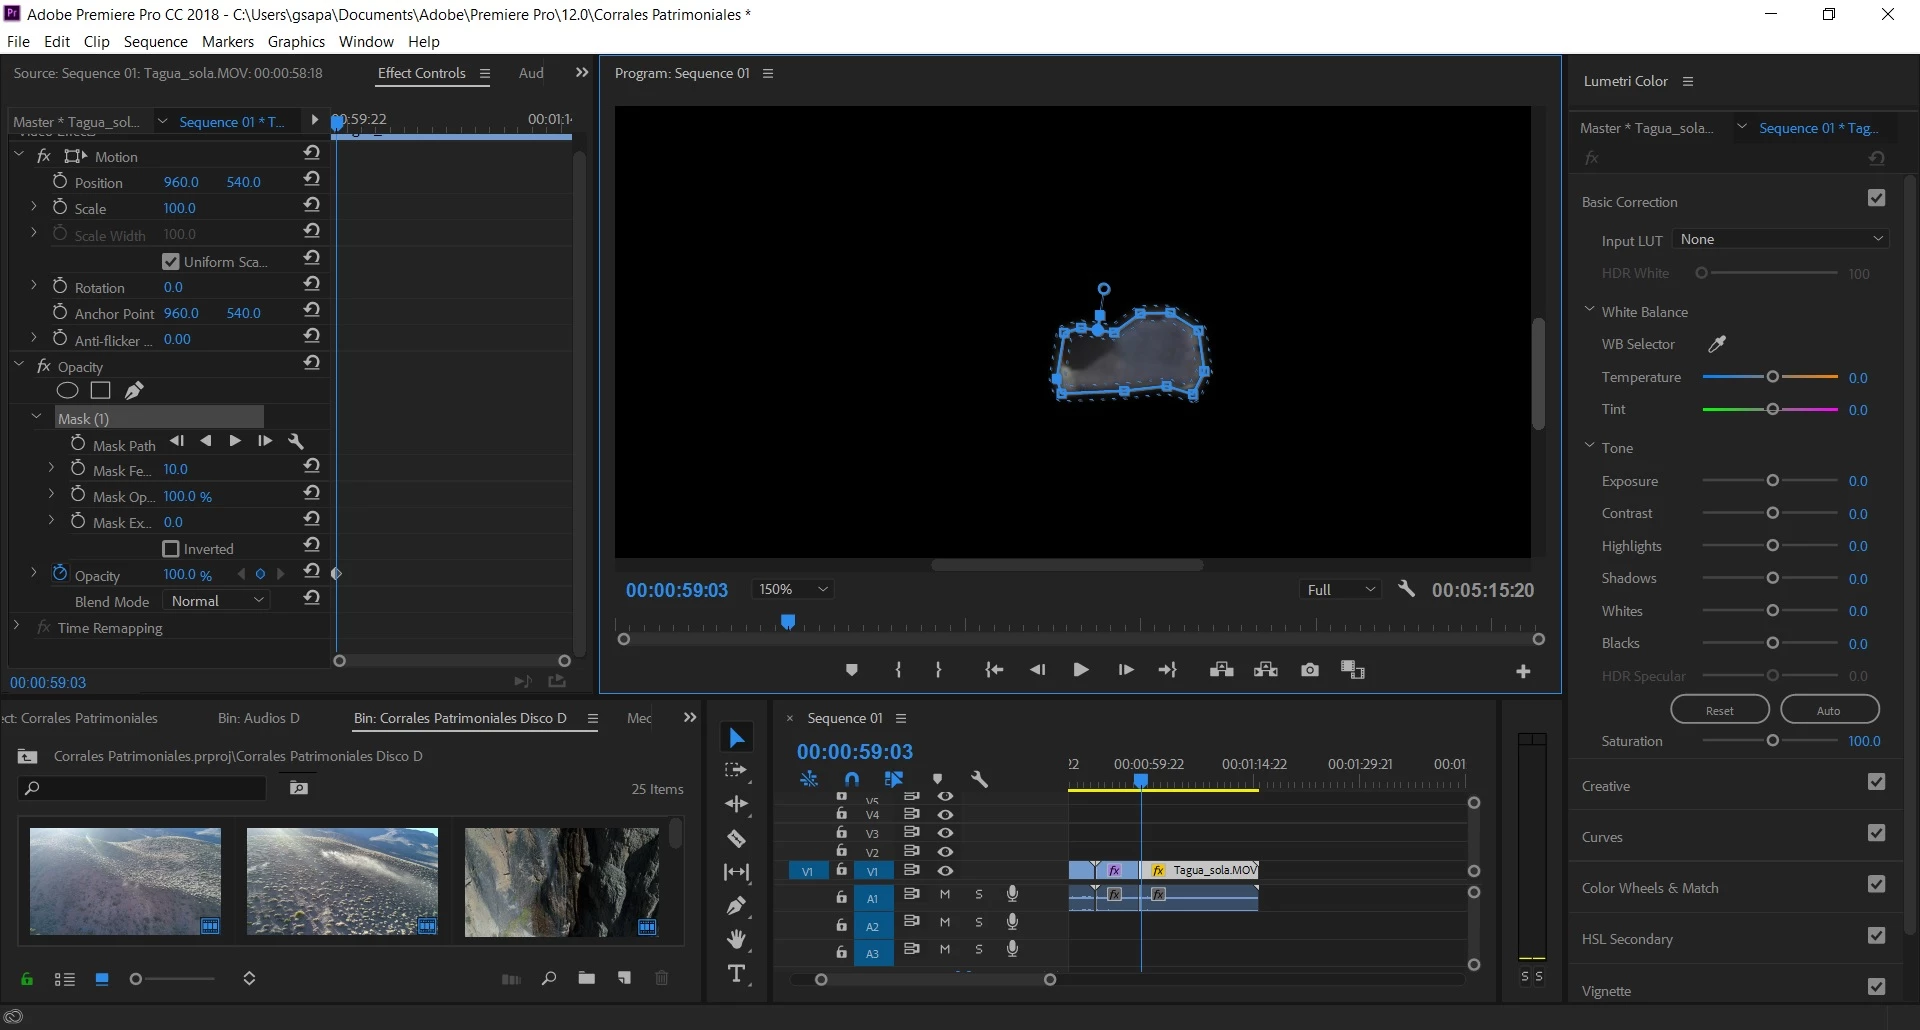Open the Blend Mode dropdown
Image resolution: width=1920 pixels, height=1030 pixels.
click(x=216, y=601)
